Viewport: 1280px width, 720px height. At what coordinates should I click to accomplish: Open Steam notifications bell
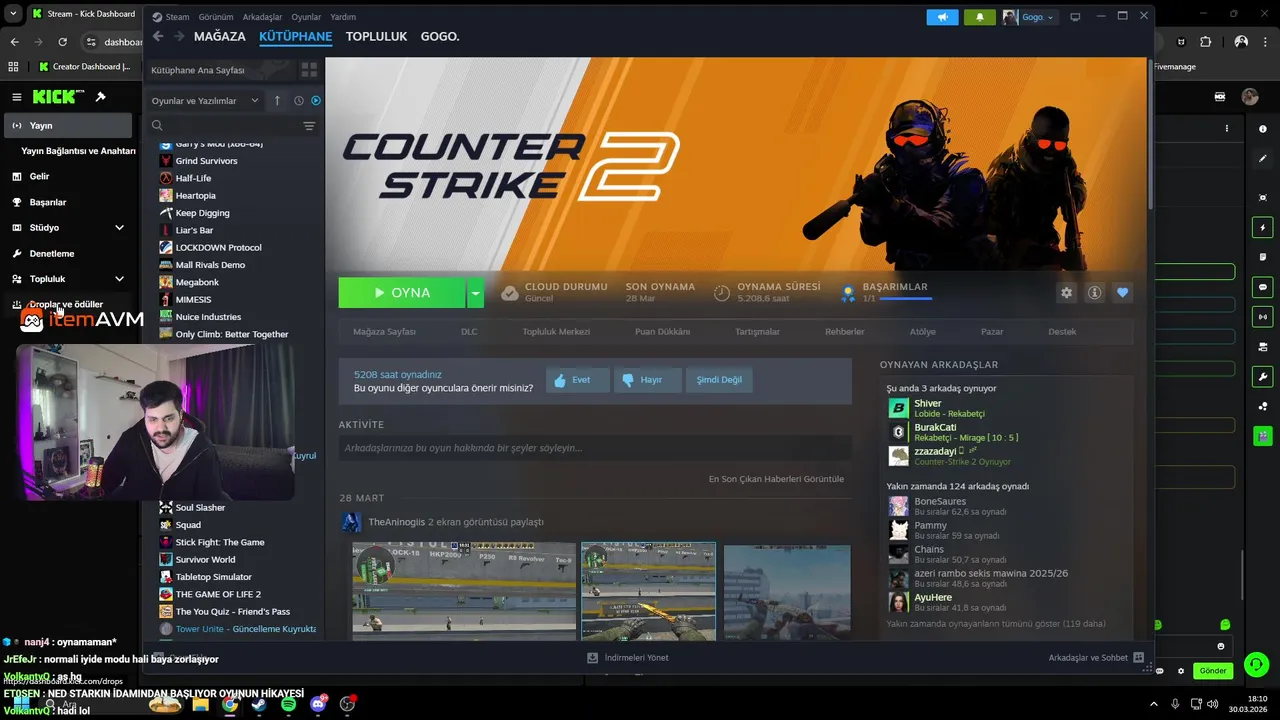980,17
